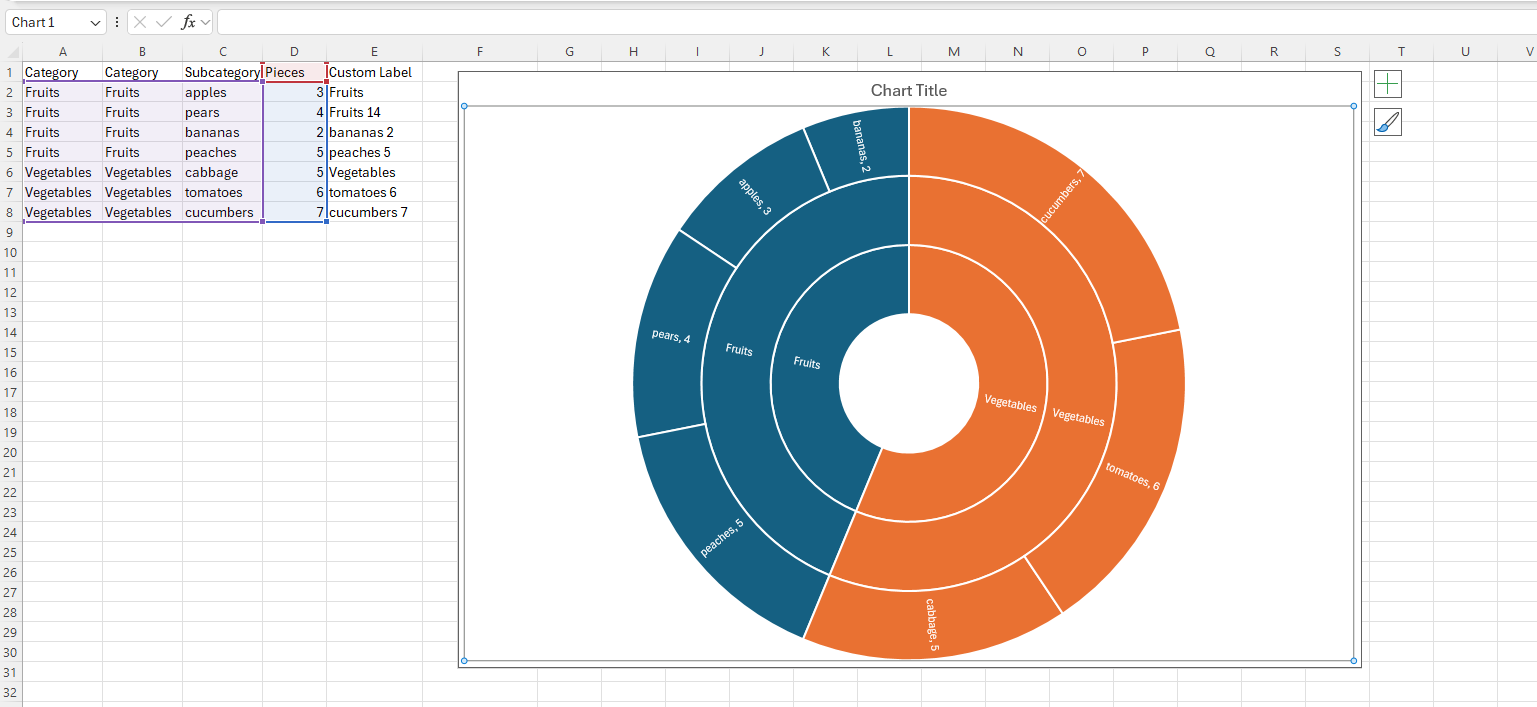The height and width of the screenshot is (707, 1537).
Task: Click the formula bar Cancel X icon
Action: pyautogui.click(x=141, y=22)
